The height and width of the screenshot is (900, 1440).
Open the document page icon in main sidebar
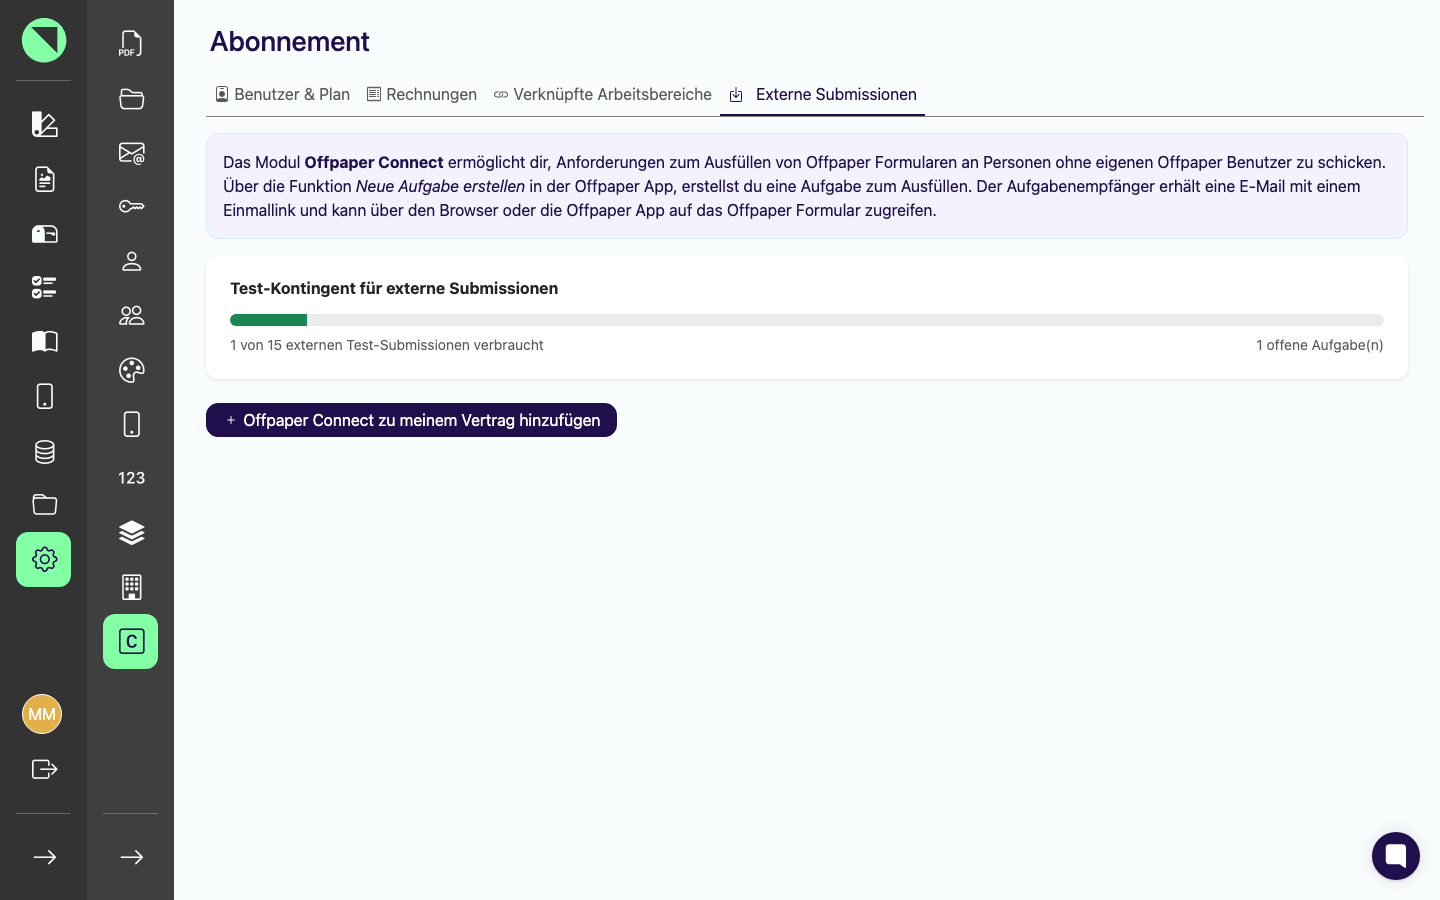[x=44, y=179]
